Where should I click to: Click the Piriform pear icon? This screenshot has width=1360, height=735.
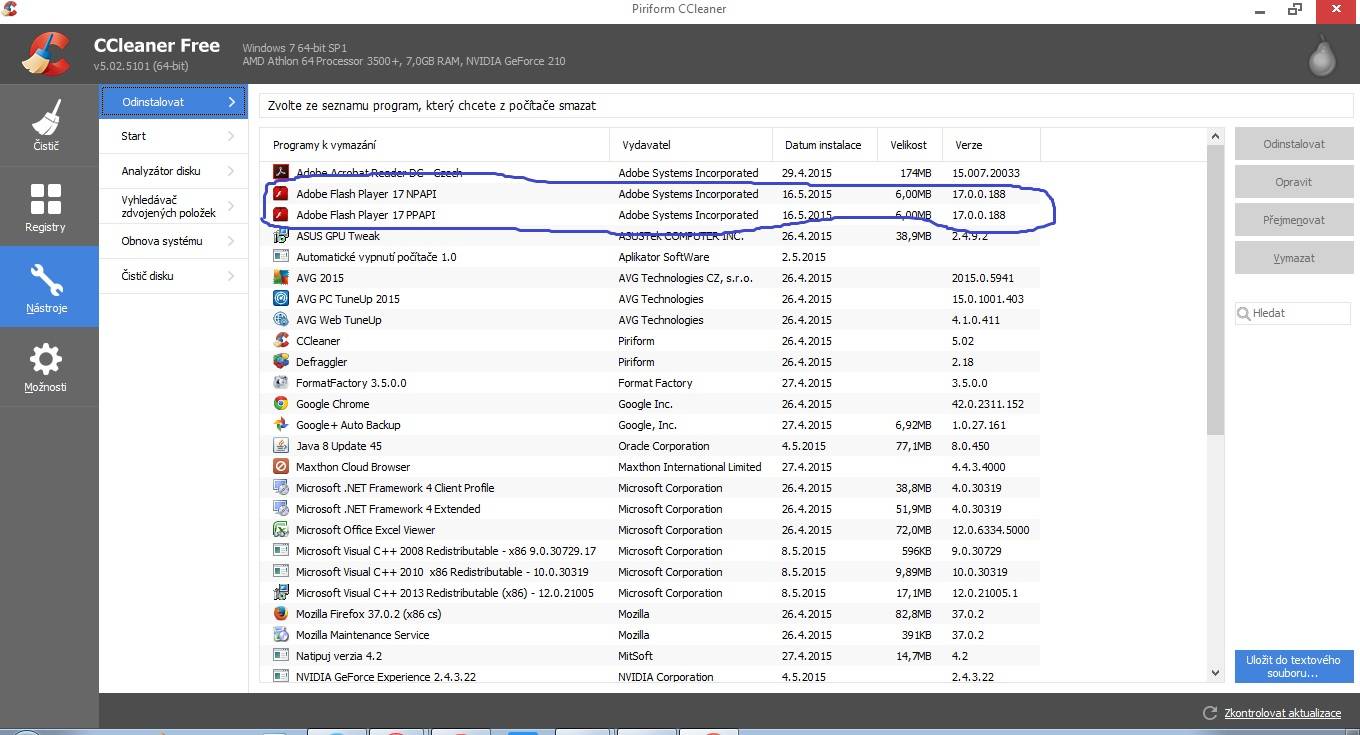pos(1323,57)
